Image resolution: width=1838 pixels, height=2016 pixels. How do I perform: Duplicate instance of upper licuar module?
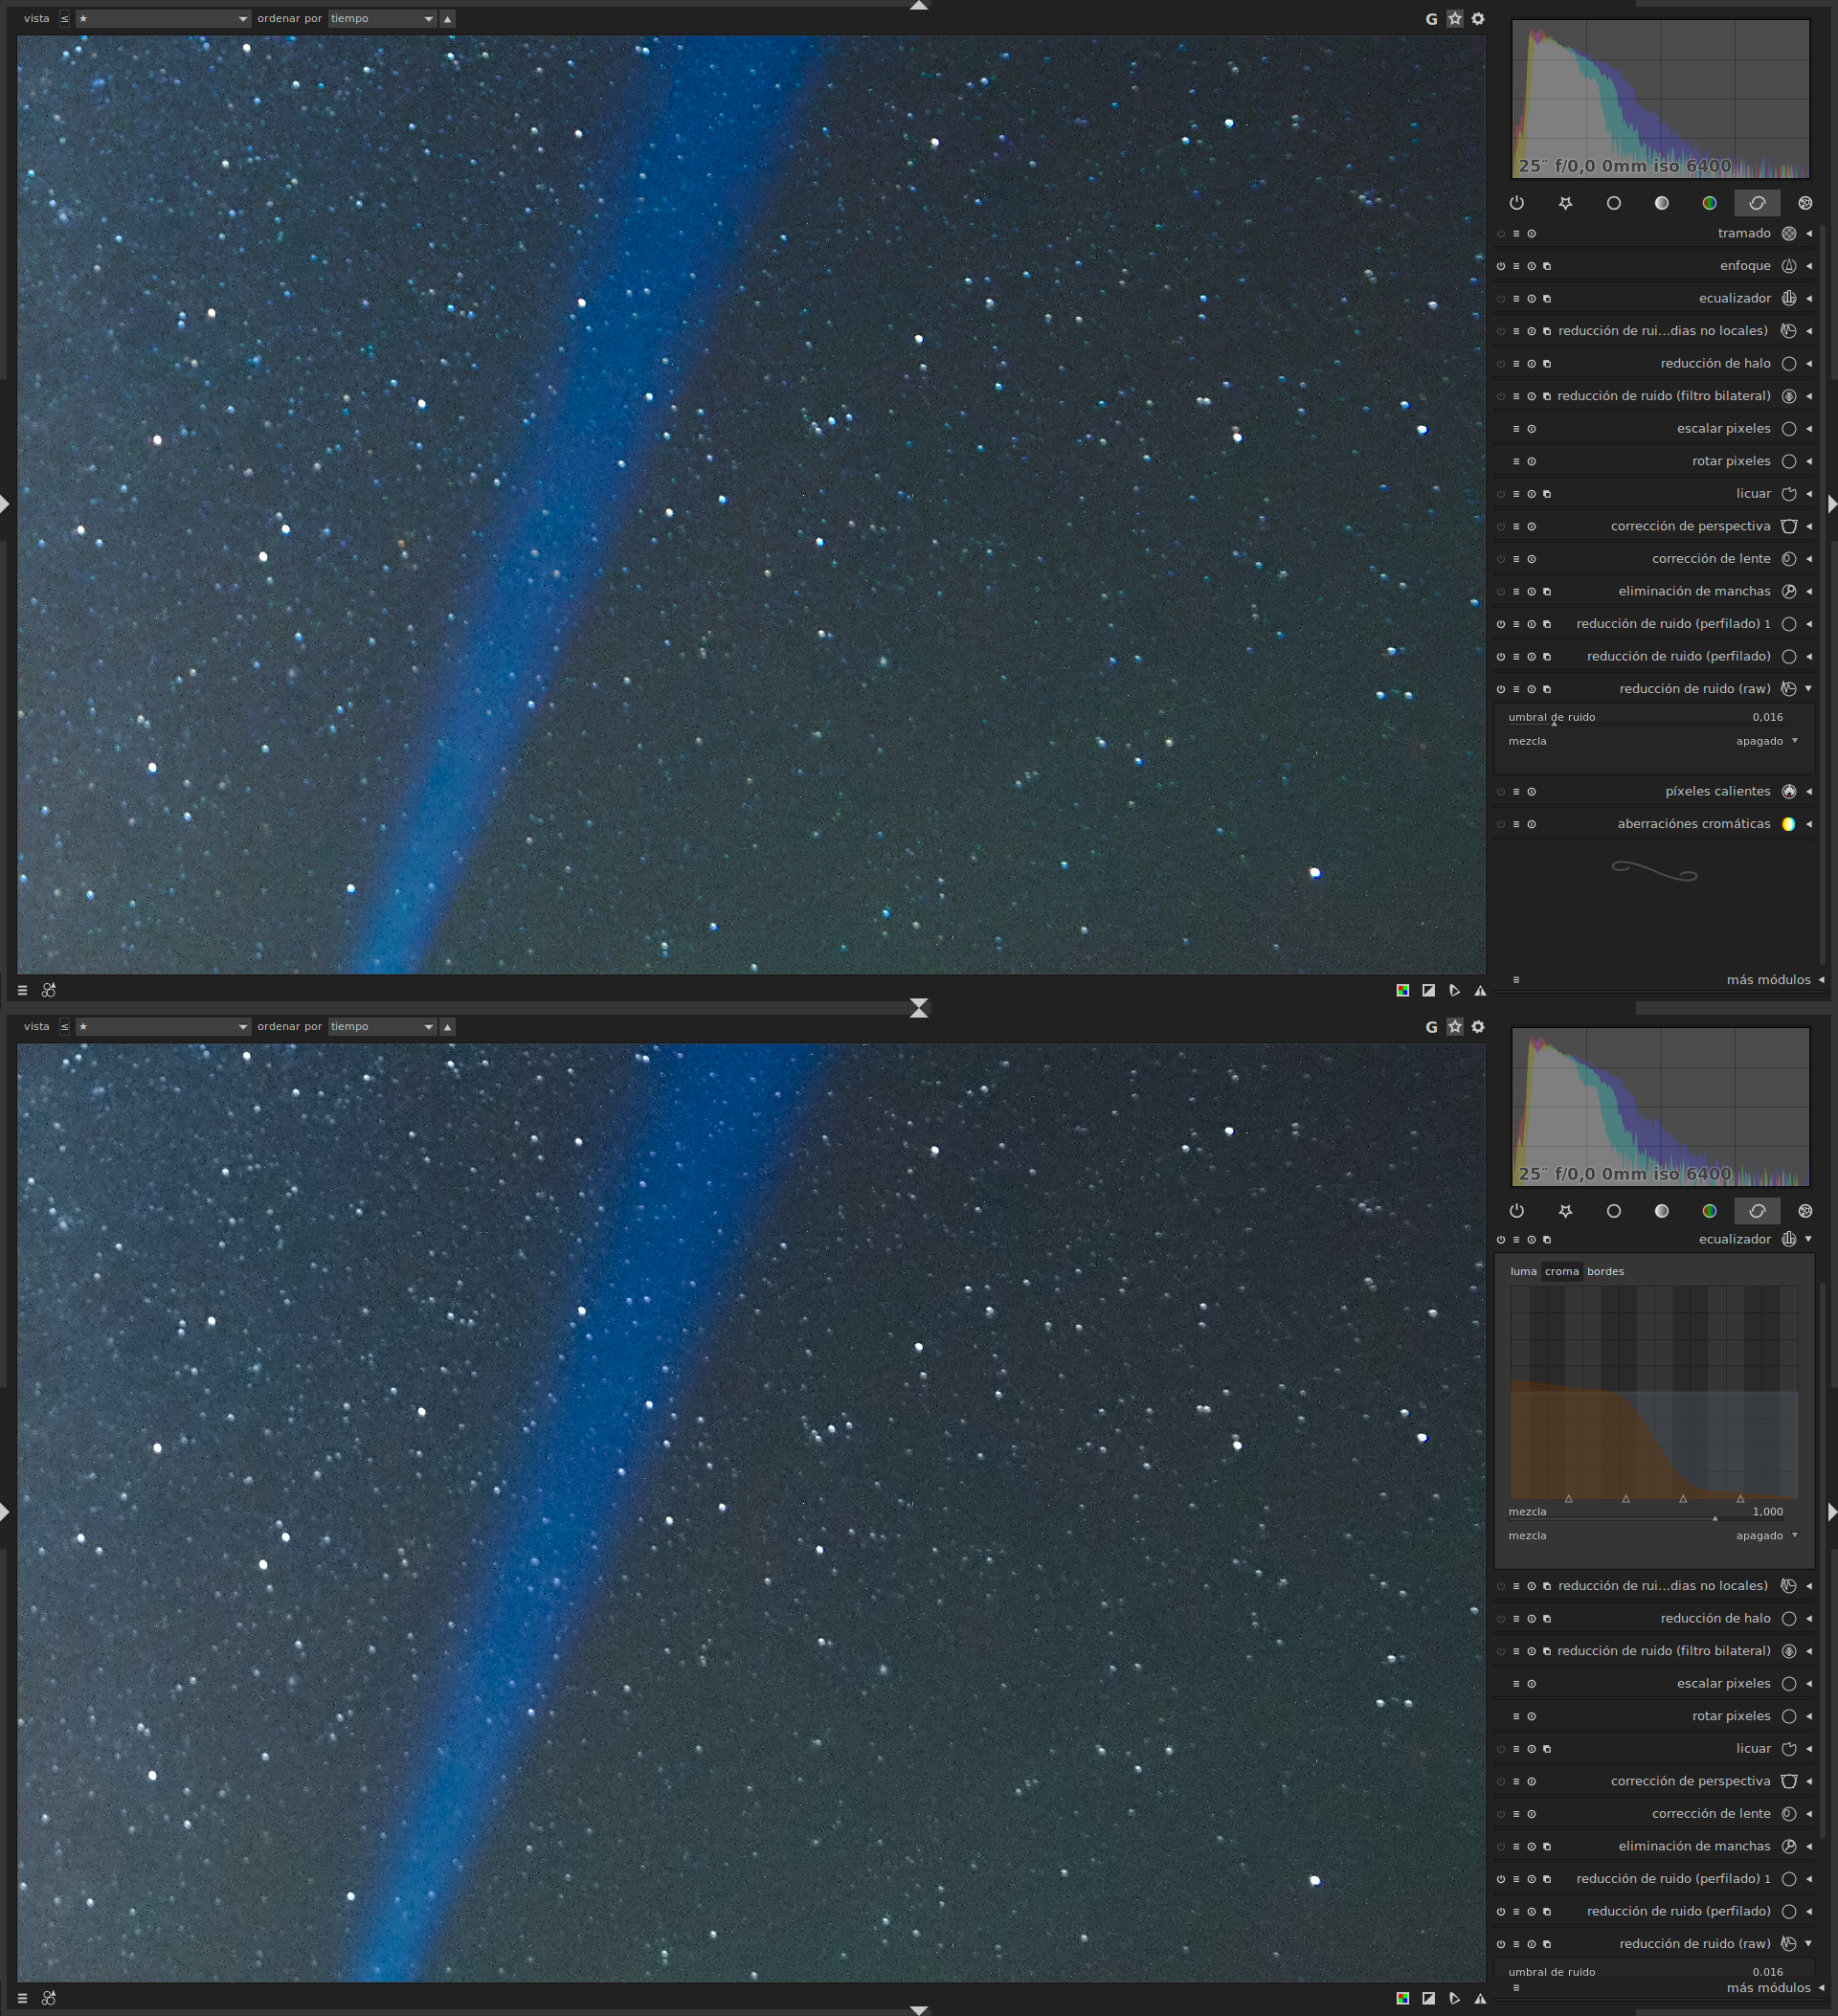point(1547,494)
